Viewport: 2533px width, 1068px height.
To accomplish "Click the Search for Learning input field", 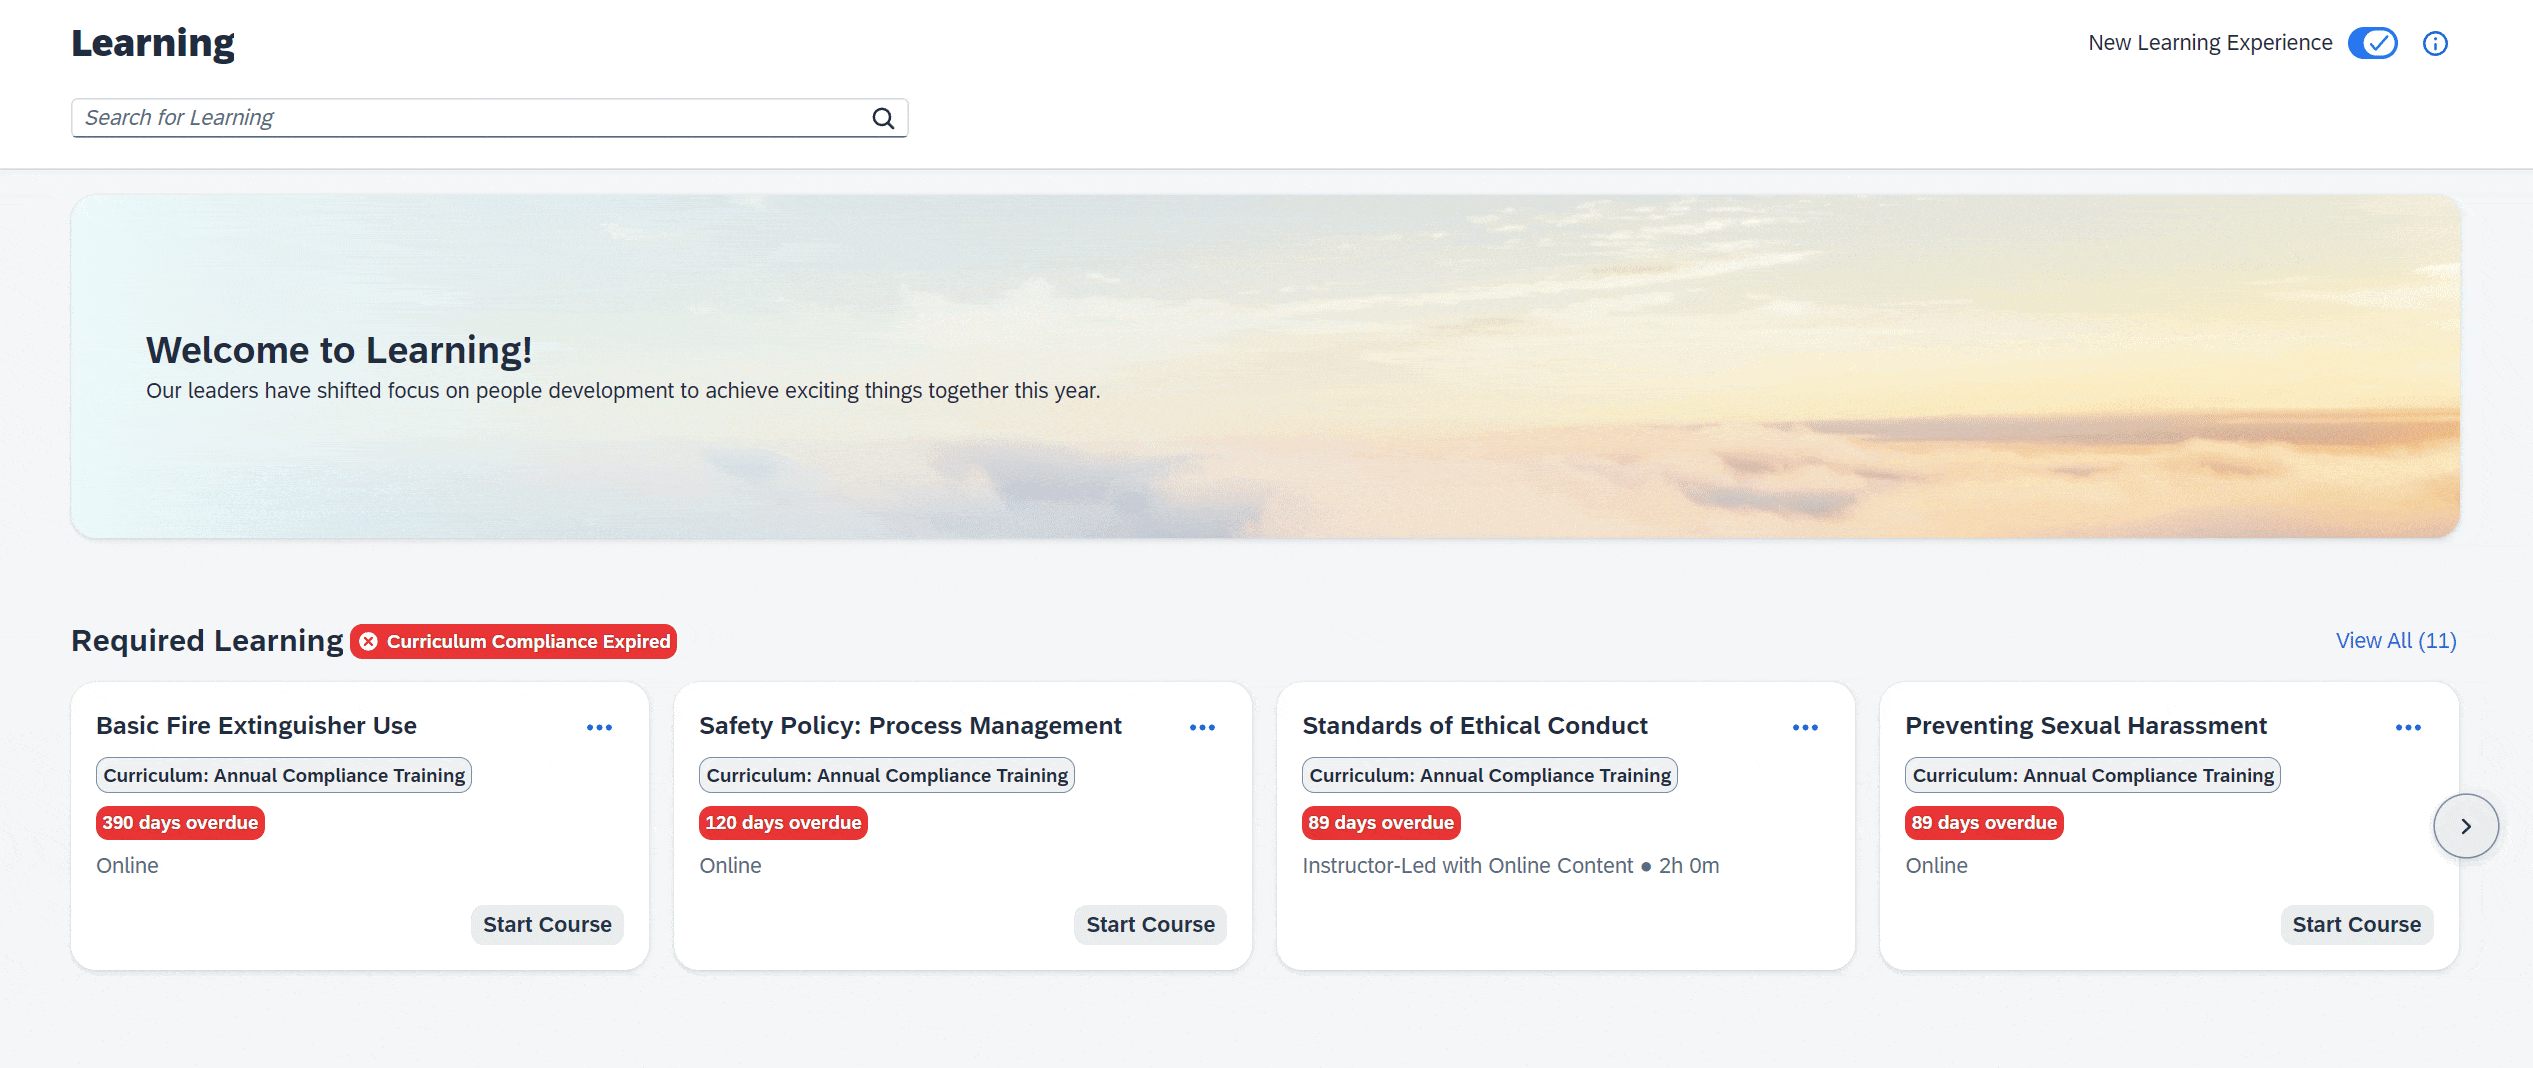I will [x=450, y=117].
